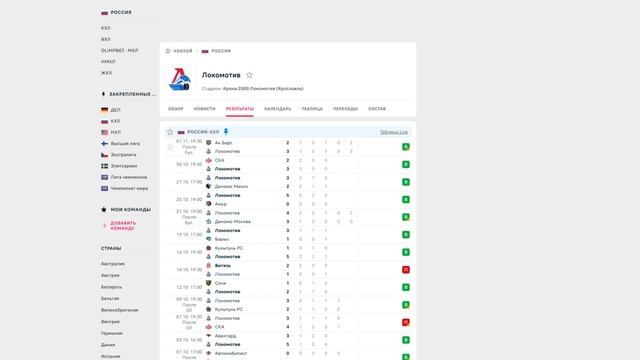Select the Результаты tab
The image size is (640, 360).
coord(240,109)
